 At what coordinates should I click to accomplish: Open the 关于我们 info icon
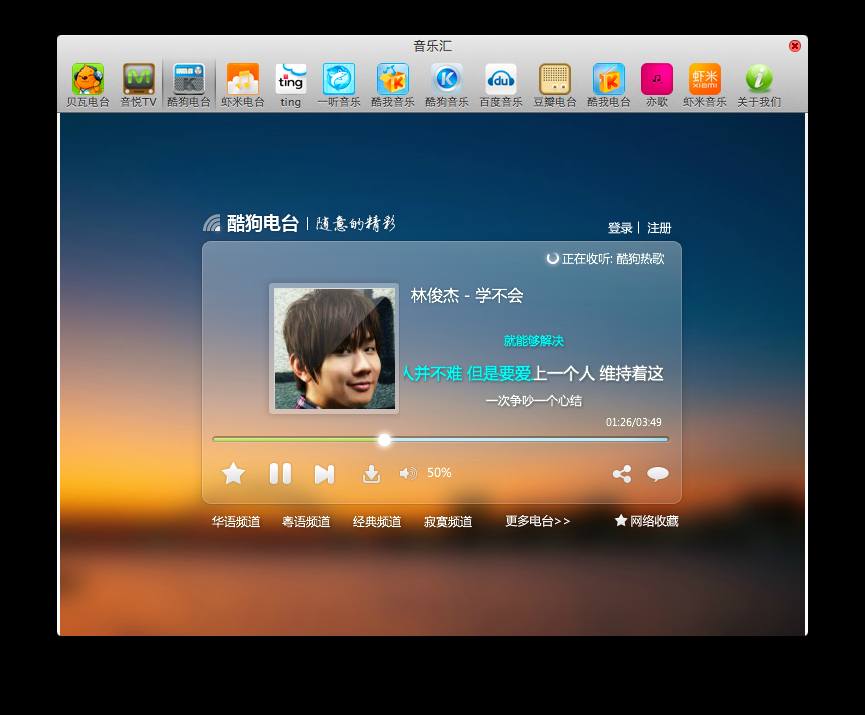coord(759,86)
